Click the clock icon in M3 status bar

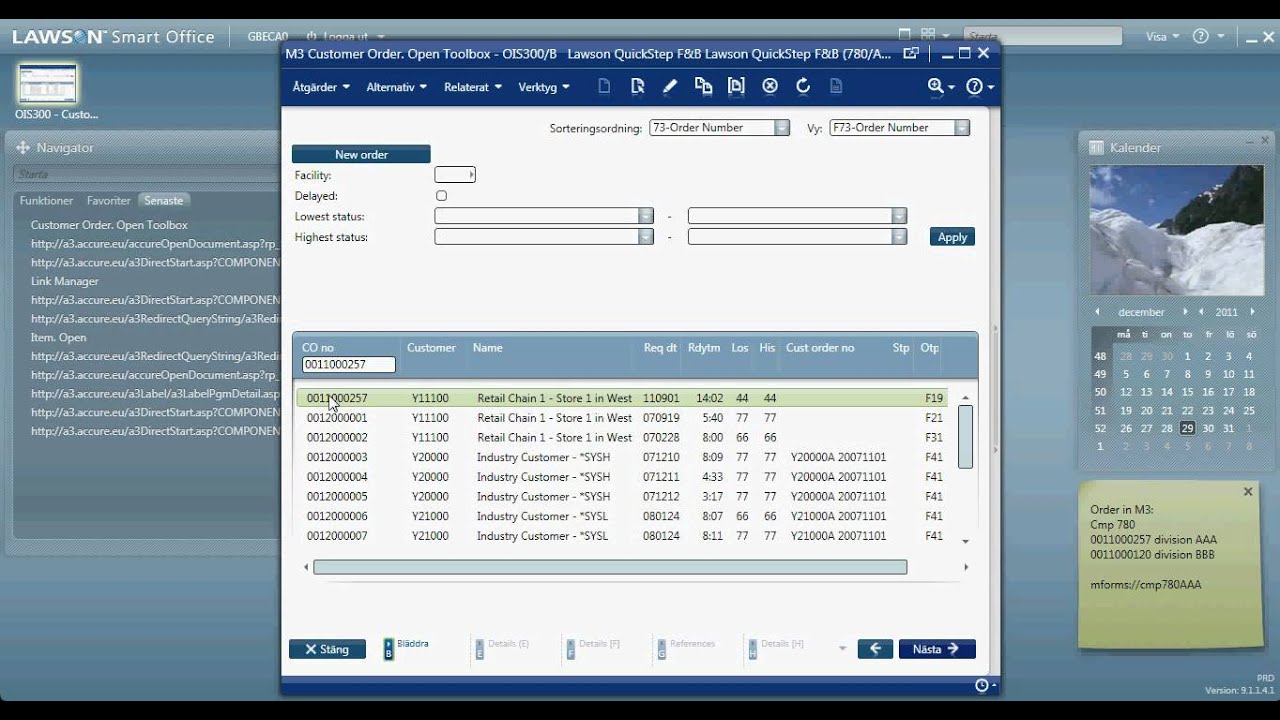coord(982,685)
